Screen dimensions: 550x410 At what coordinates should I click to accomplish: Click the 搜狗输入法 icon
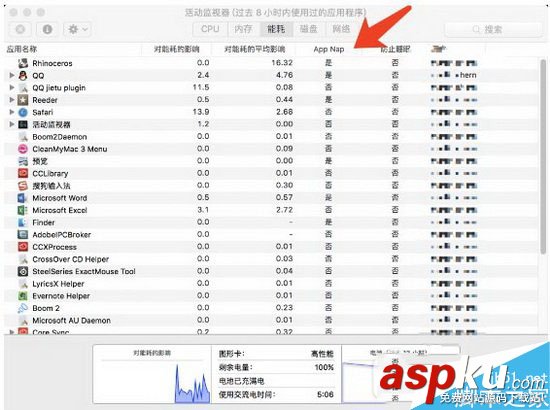click(x=23, y=186)
